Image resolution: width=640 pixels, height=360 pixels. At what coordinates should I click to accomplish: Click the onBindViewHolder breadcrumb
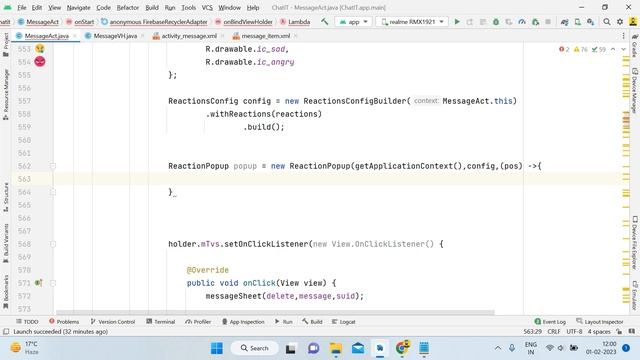(248, 22)
